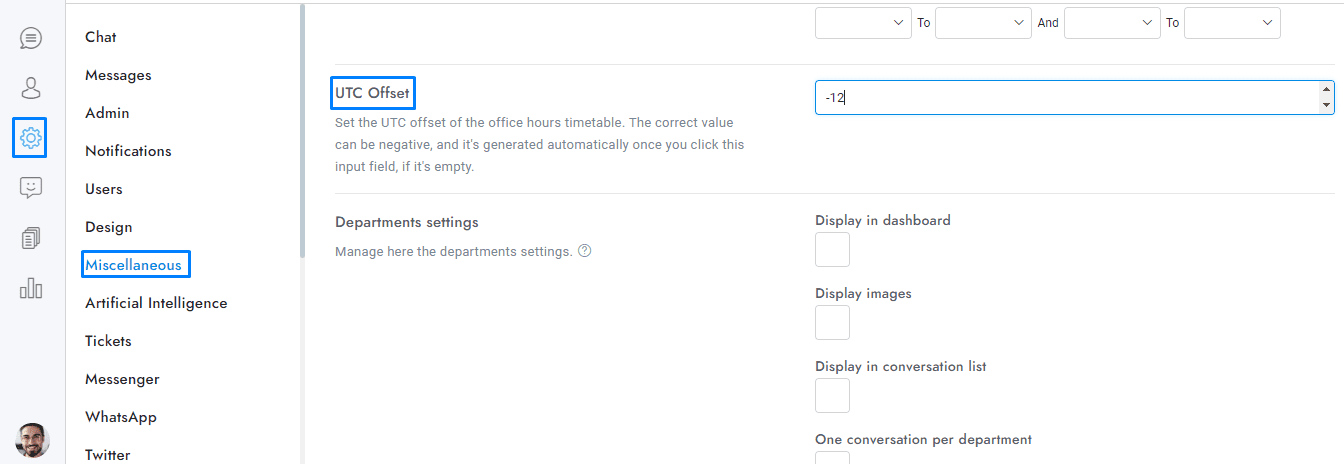Viewport: 1344px width, 464px height.
Task: Open the conversations chat bubble icon
Action: tap(31, 39)
